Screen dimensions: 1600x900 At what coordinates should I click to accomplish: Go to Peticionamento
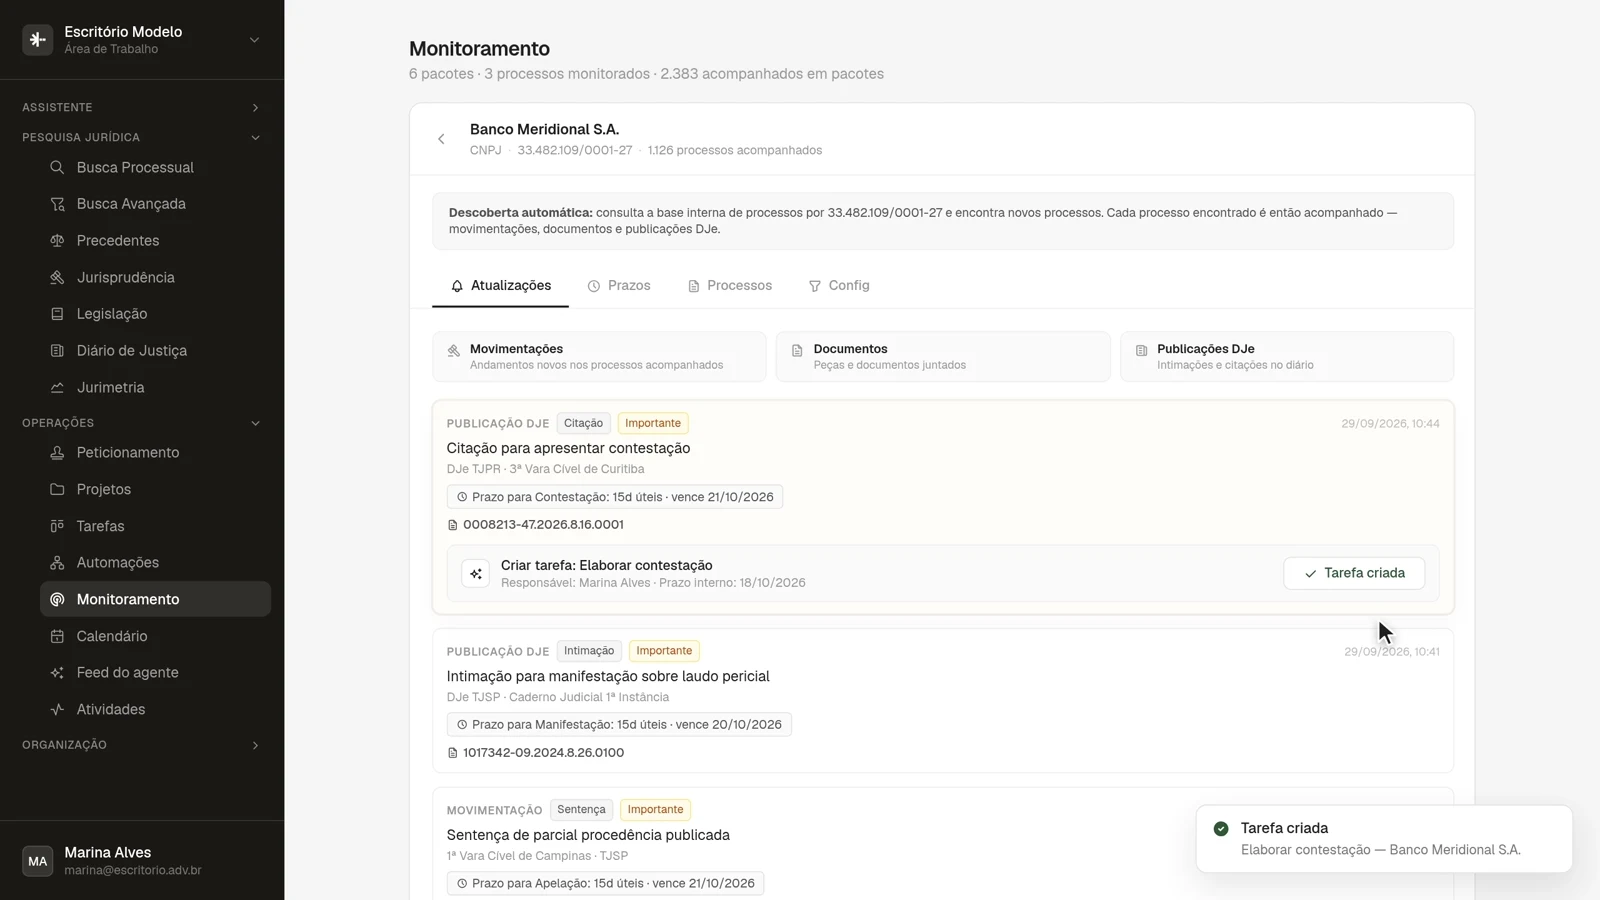[155, 453]
